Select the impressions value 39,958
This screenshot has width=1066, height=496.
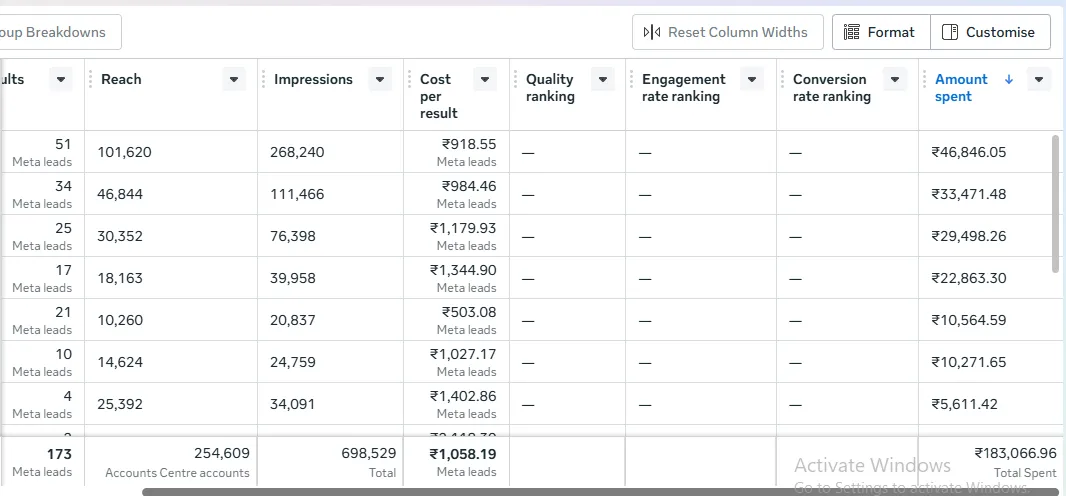point(293,279)
